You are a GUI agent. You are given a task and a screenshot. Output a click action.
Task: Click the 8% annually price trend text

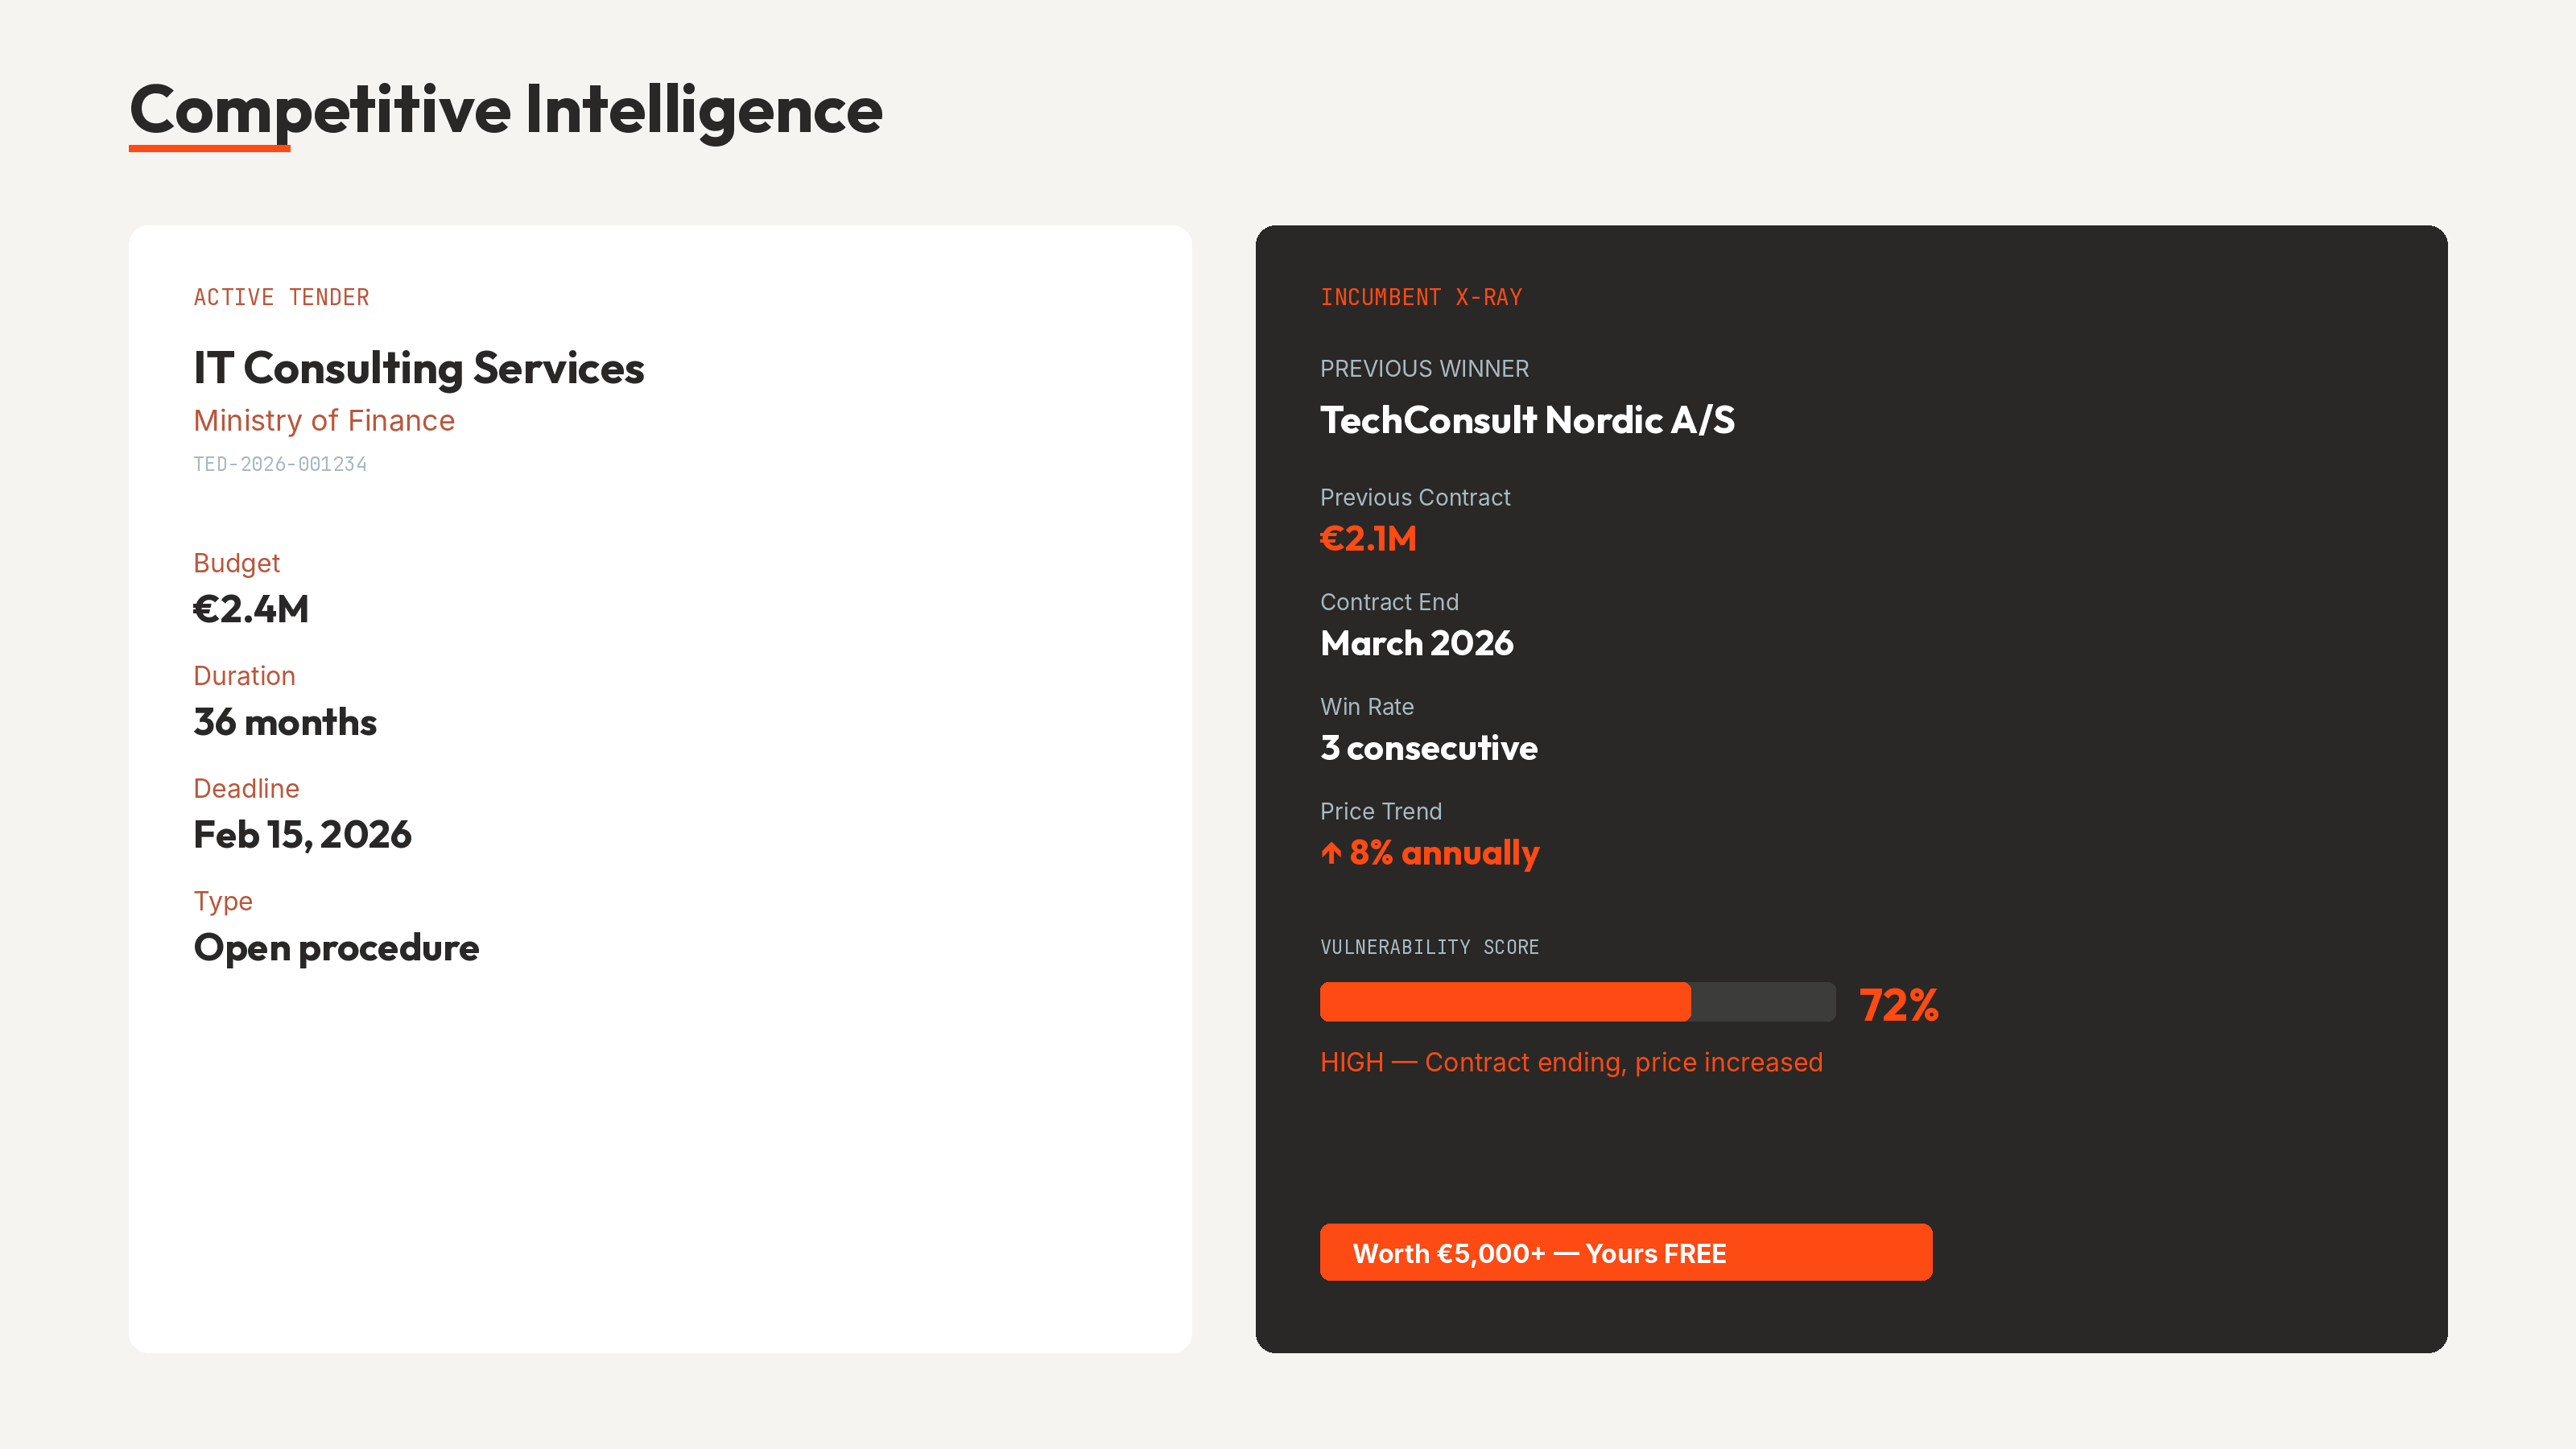click(x=1443, y=853)
